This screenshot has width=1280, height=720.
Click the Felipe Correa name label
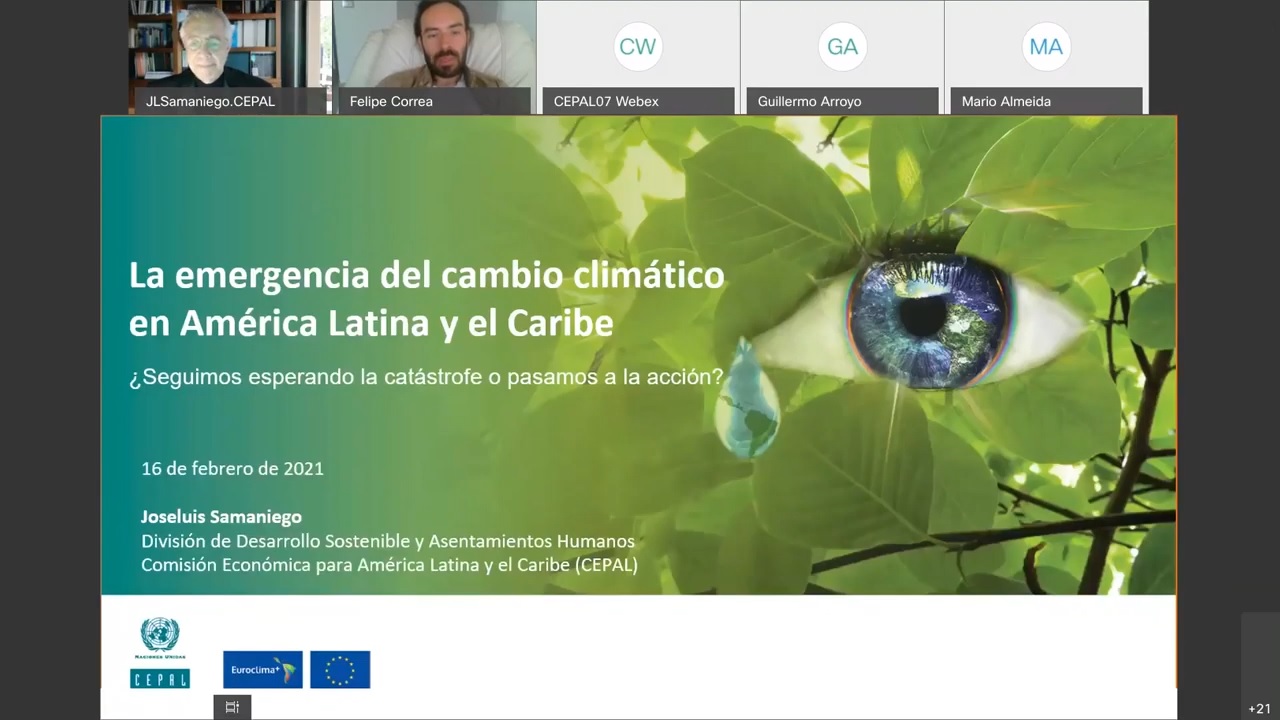coord(391,101)
